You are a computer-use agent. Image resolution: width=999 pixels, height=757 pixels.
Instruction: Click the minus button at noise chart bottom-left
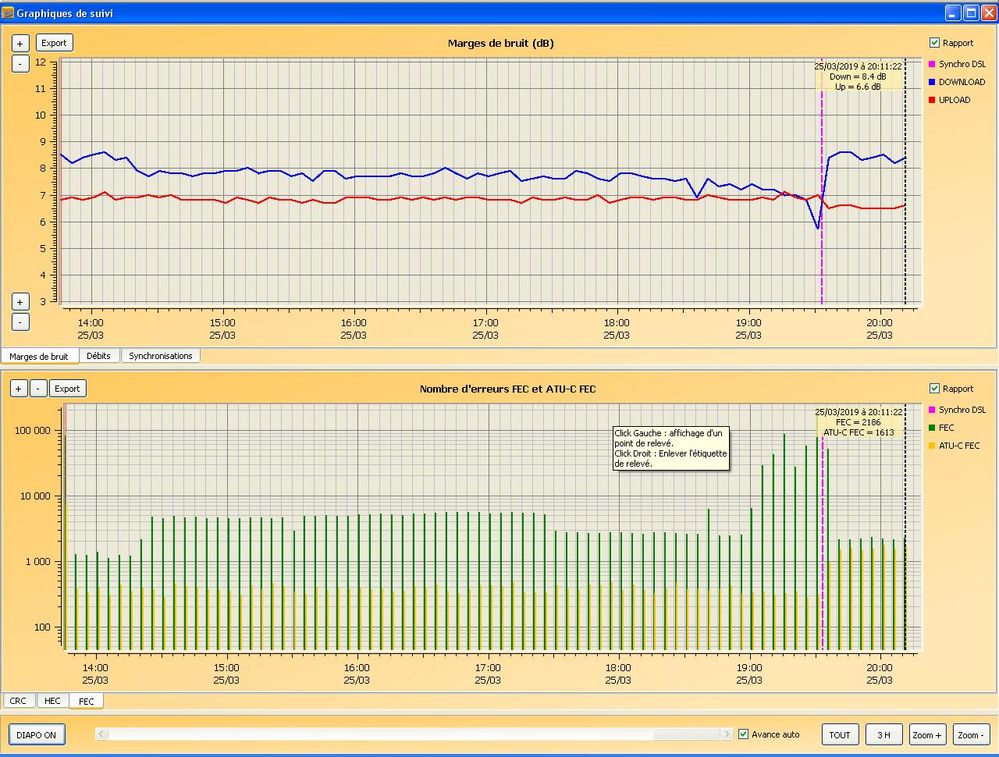point(20,322)
